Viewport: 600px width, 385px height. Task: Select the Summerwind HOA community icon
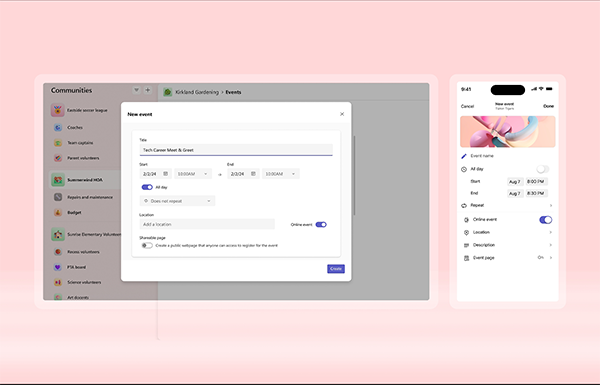(x=58, y=180)
